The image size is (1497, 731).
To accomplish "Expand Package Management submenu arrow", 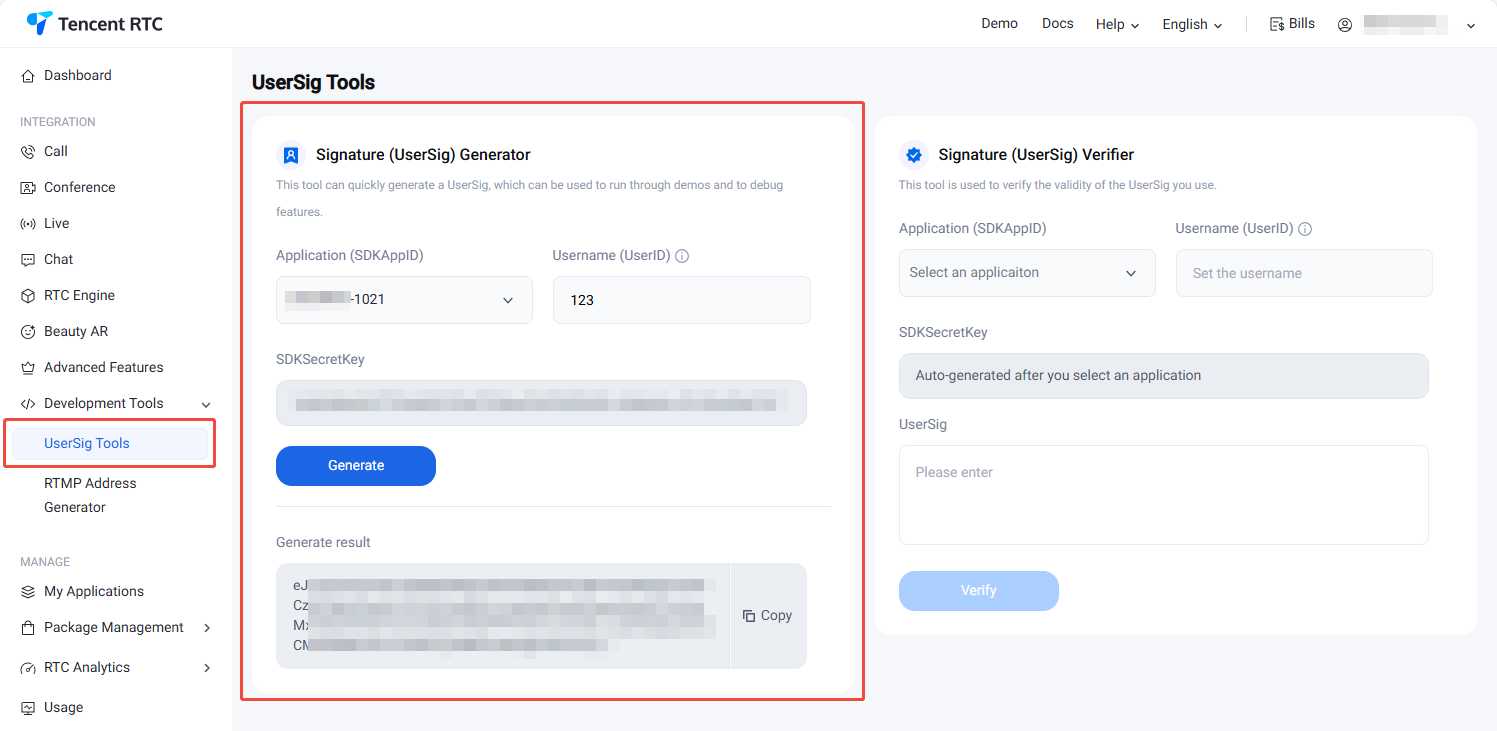I will (x=207, y=628).
